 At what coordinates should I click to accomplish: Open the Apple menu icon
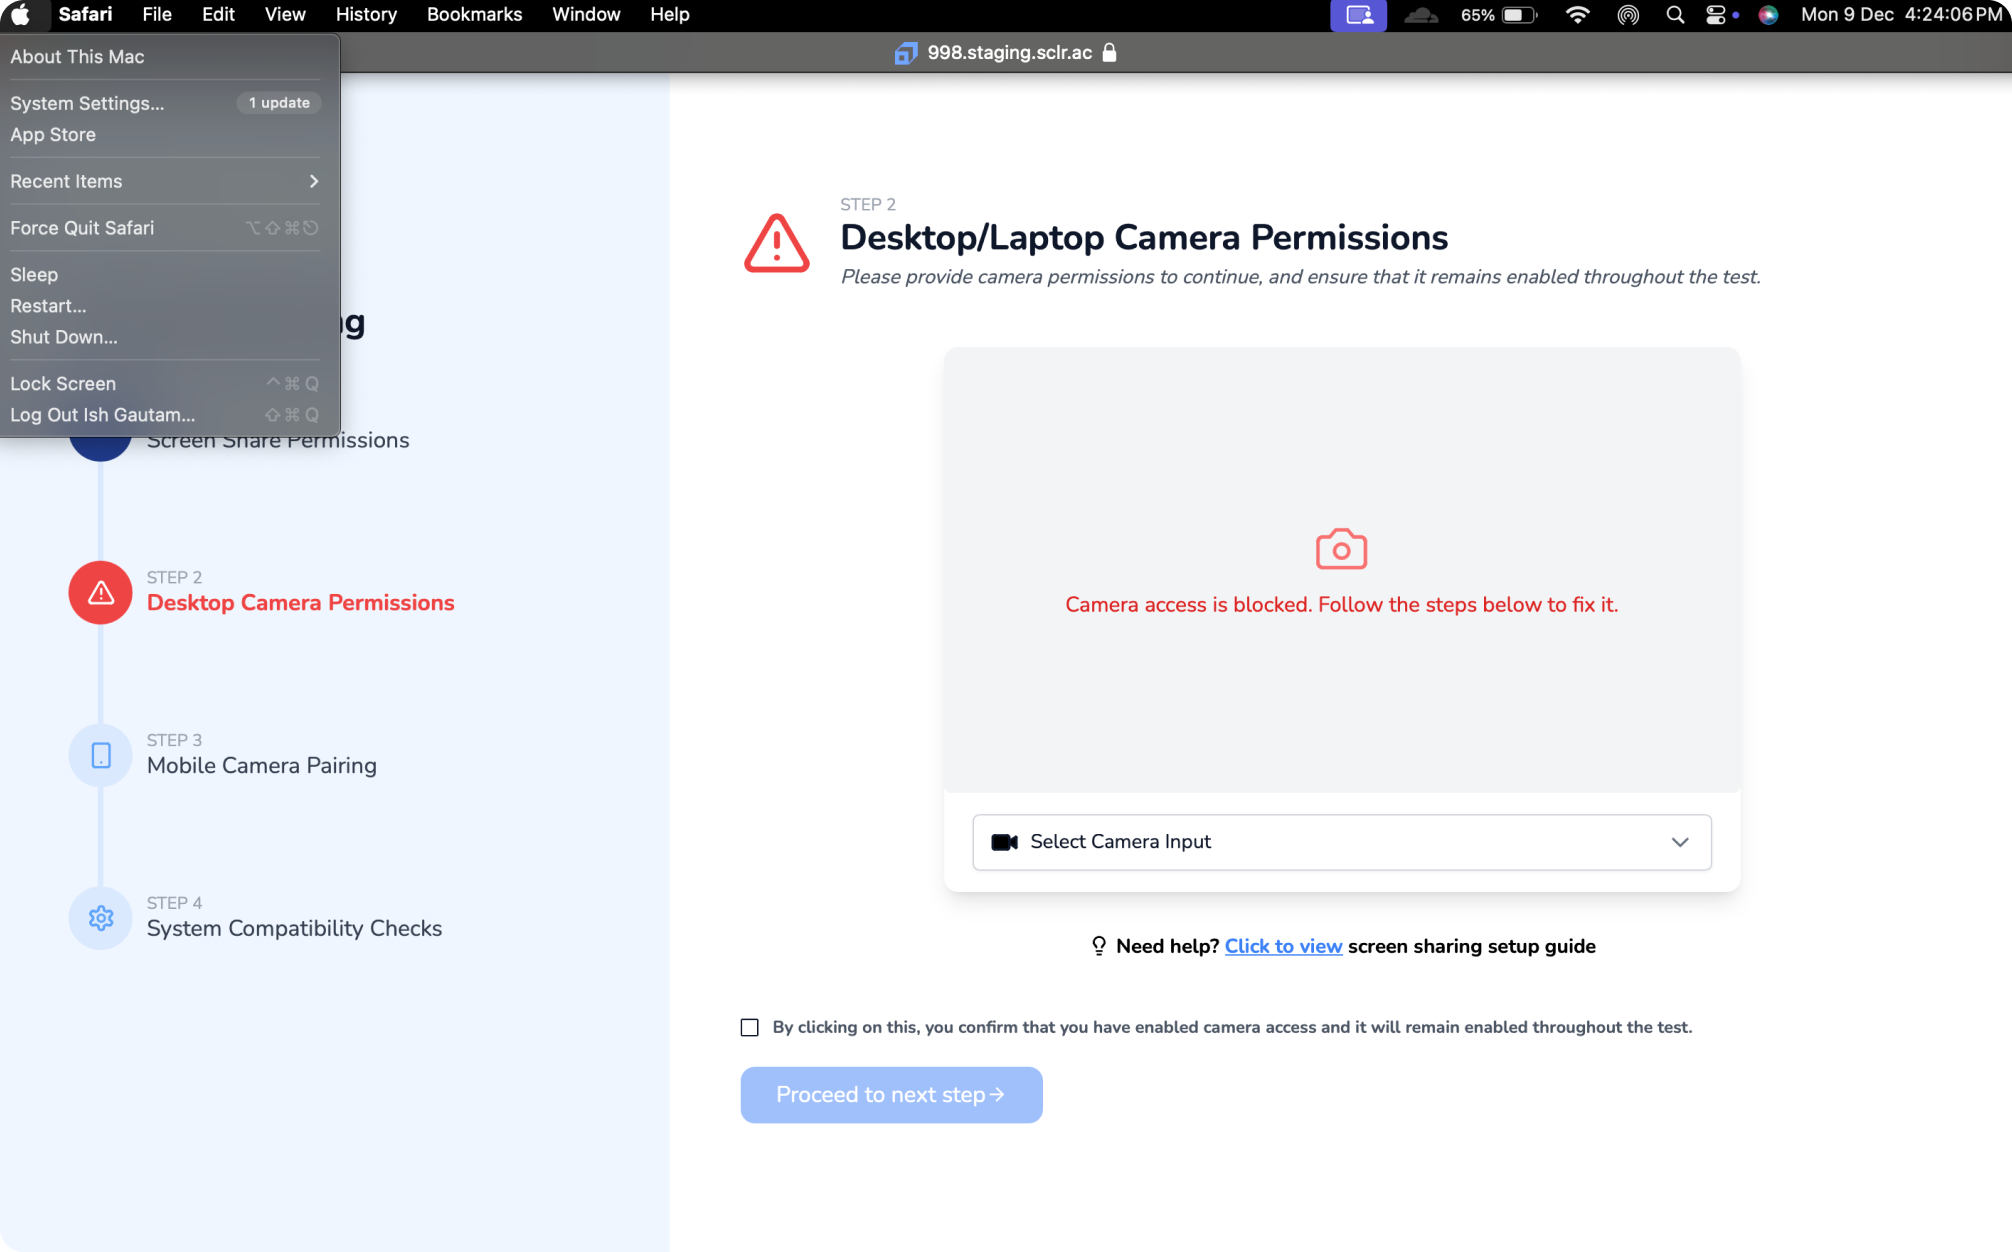[20, 15]
